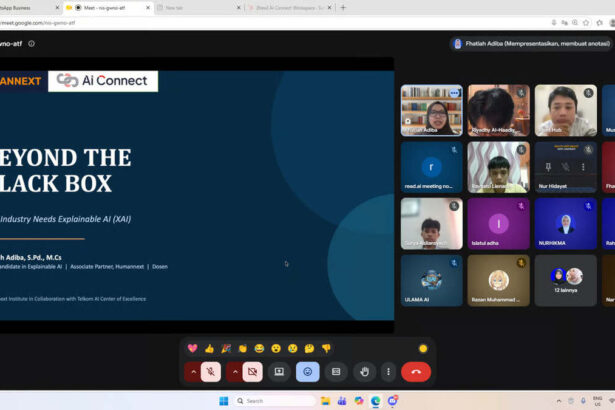Send the crying face reaction
615x410 pixels.
click(293, 348)
